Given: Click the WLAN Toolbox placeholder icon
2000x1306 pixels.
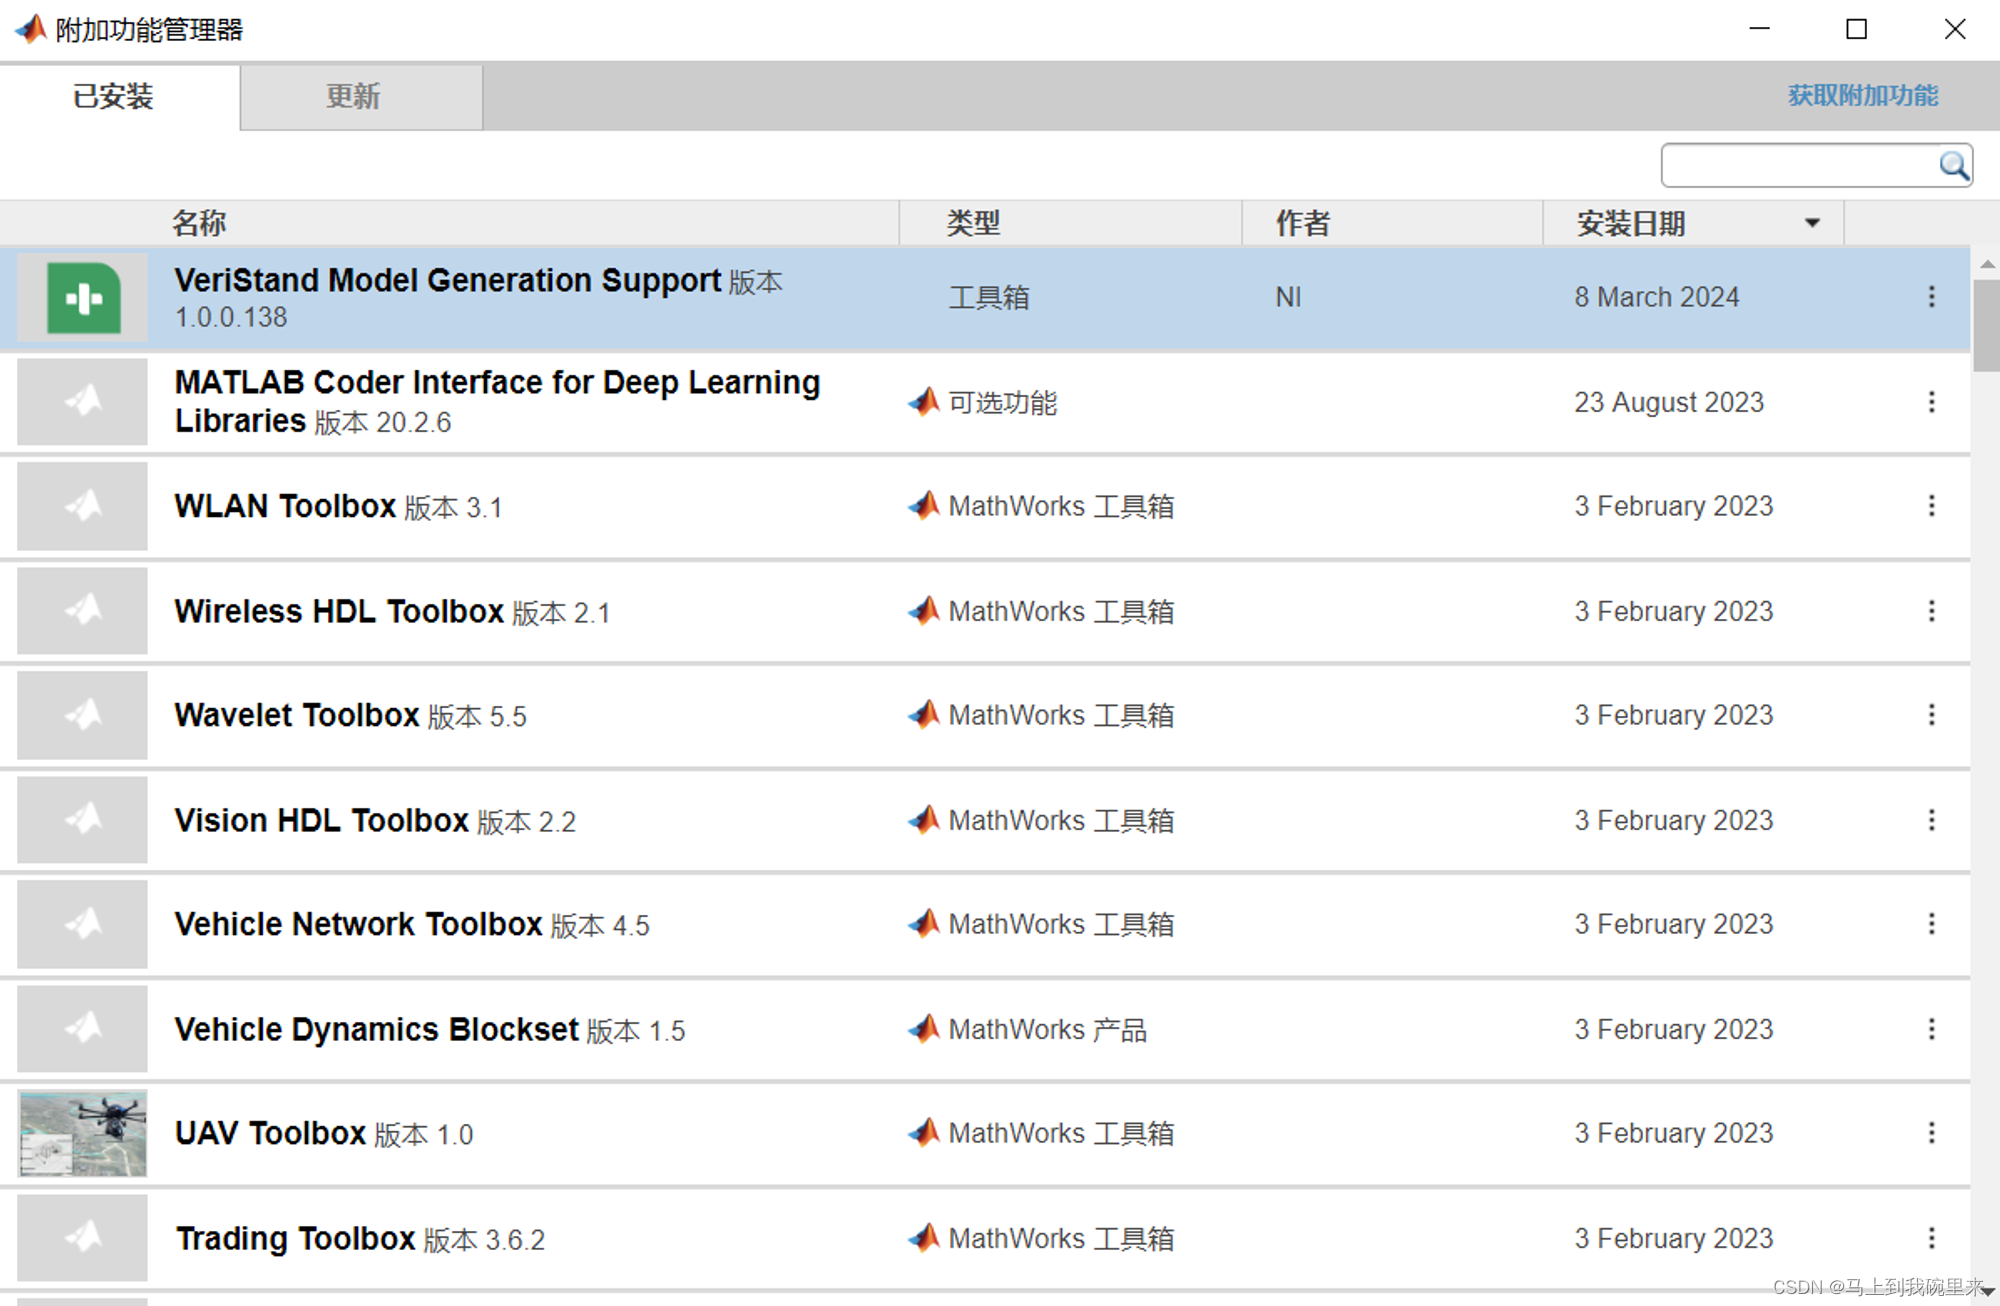Looking at the screenshot, I should tap(83, 506).
